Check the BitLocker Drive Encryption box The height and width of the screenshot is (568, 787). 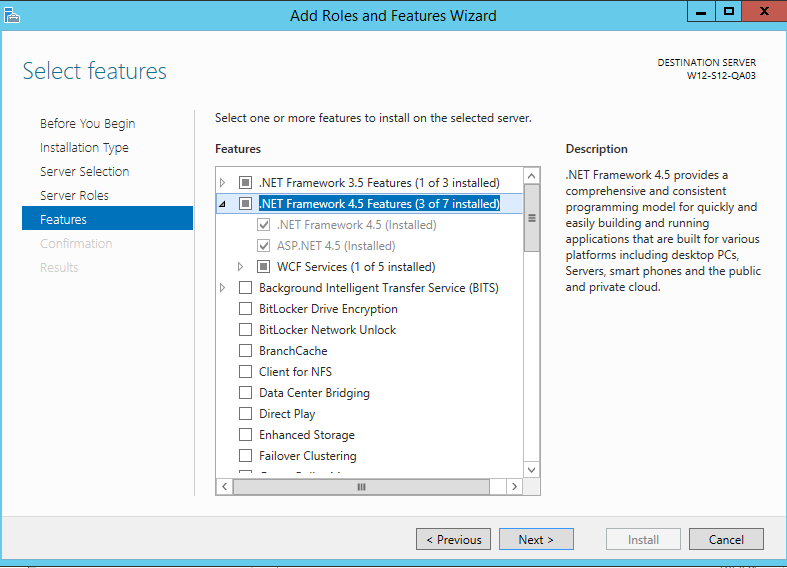click(245, 309)
